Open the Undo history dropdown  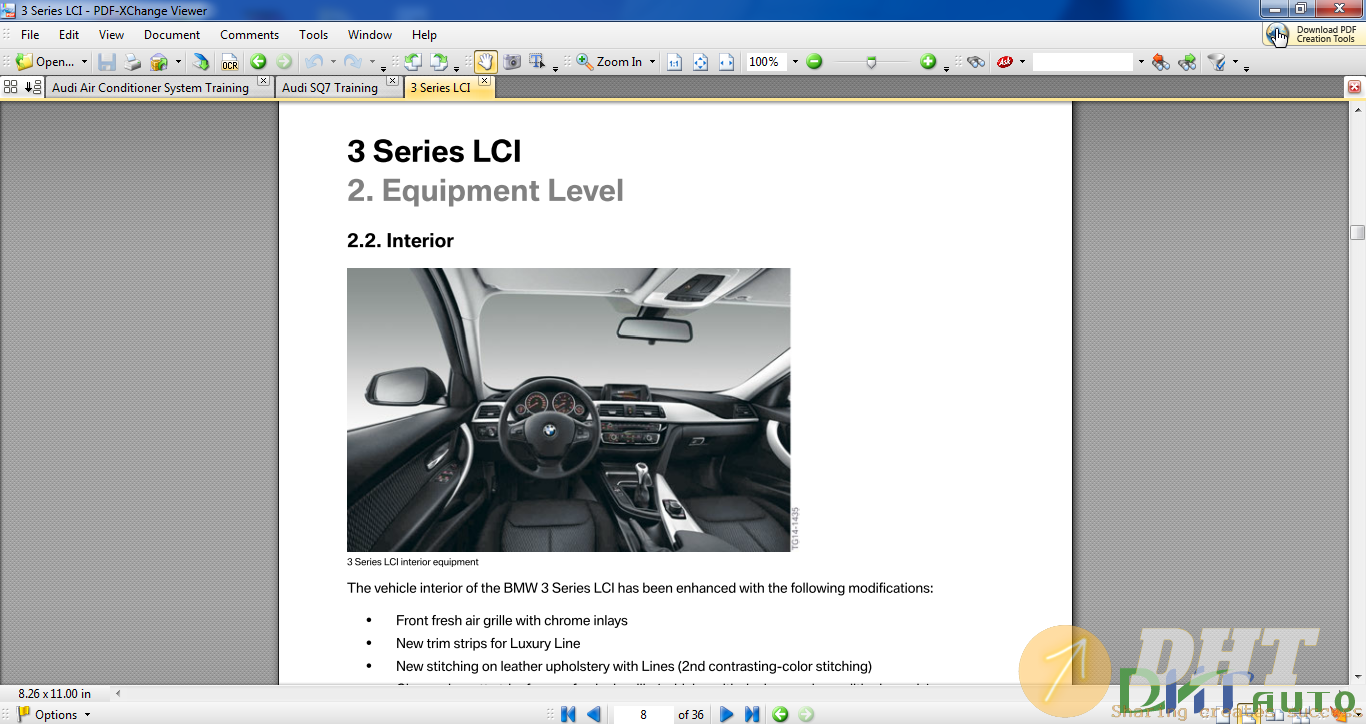(332, 62)
